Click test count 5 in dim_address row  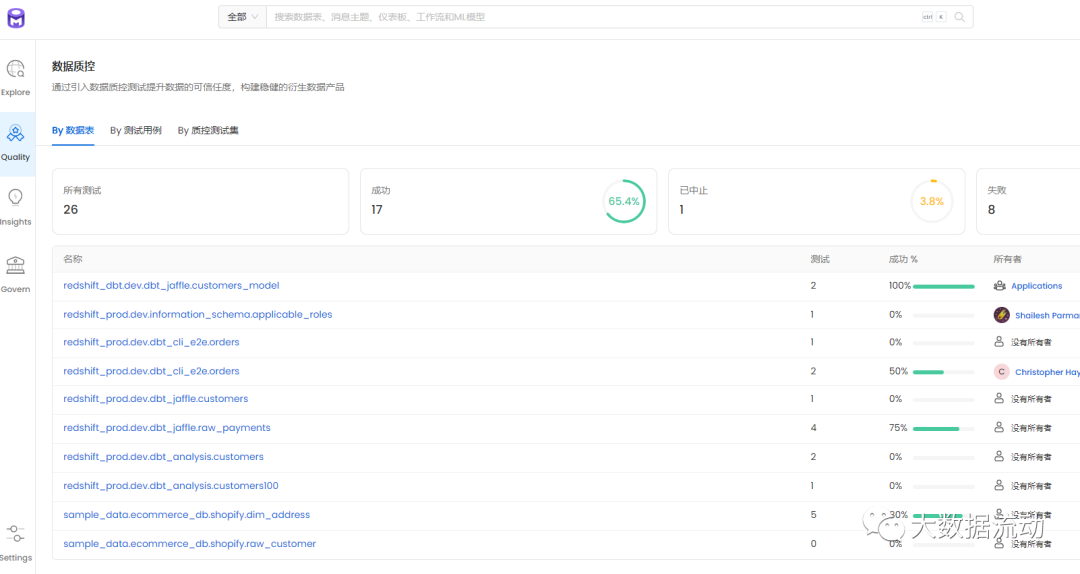pos(813,514)
